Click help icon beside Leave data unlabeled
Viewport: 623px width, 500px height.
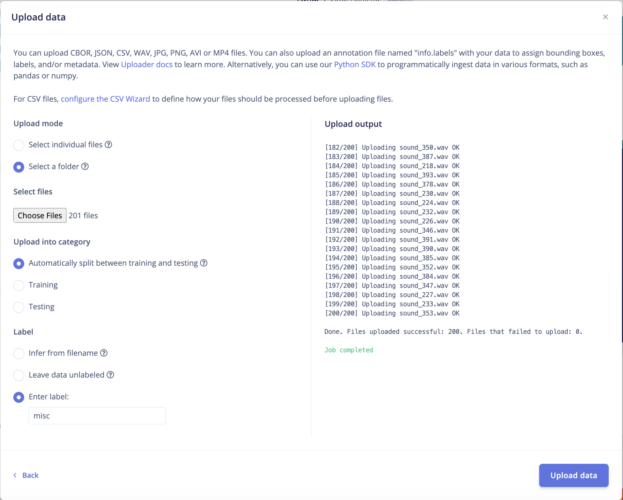coord(110,374)
